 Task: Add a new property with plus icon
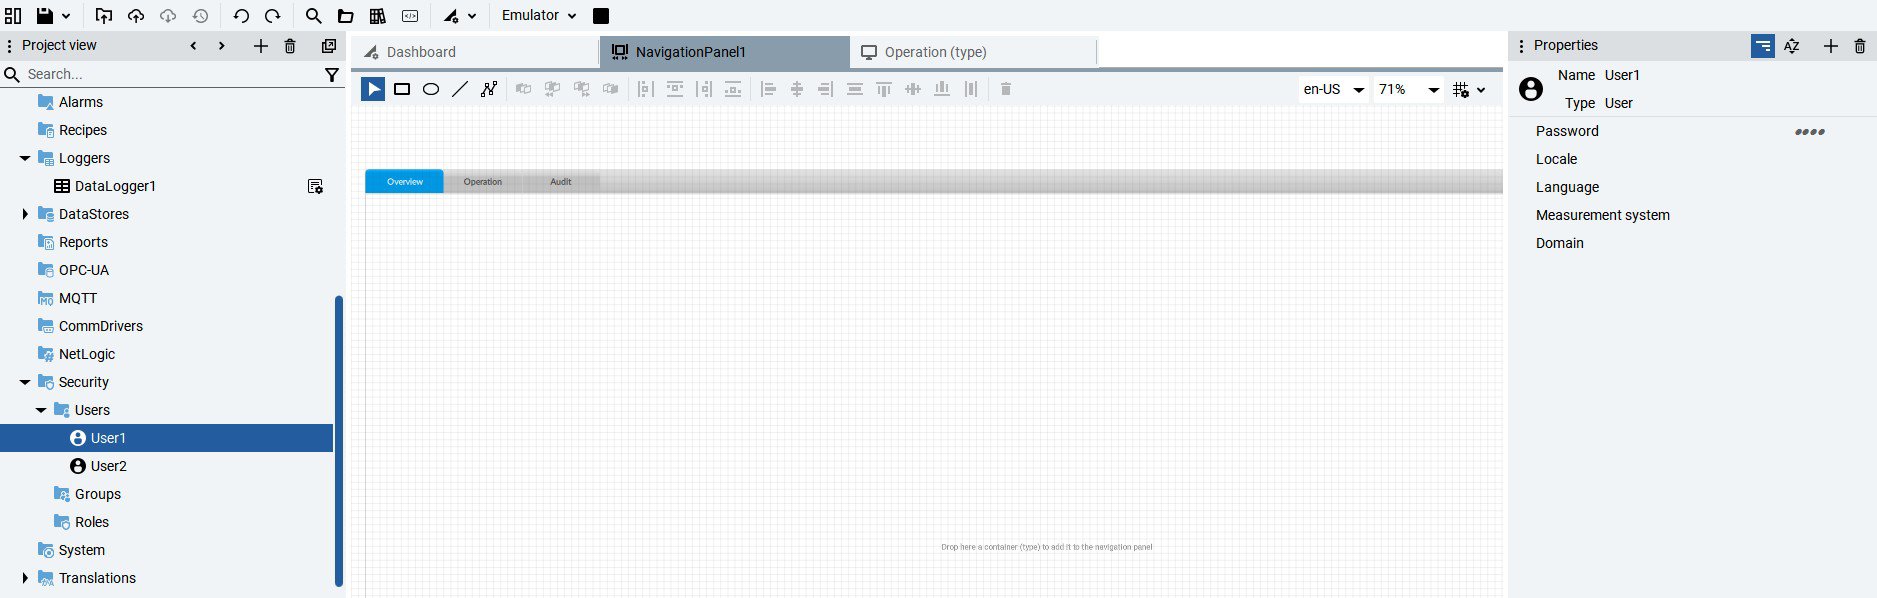point(1830,46)
